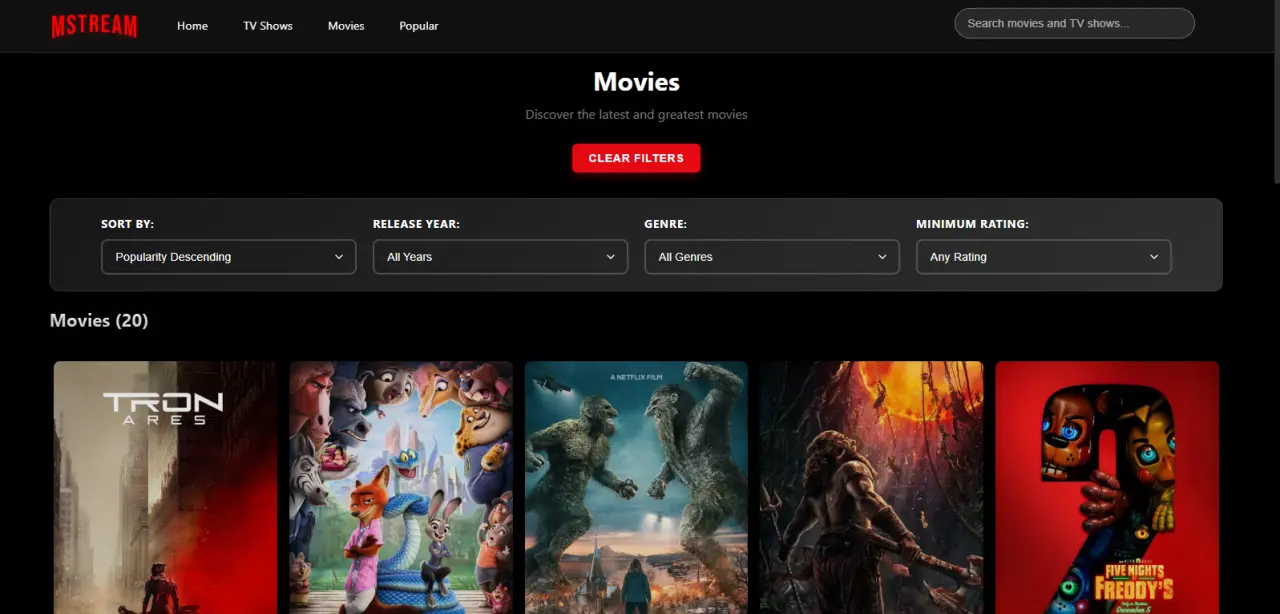Click the MSTREAM logo
The image size is (1280, 614).
[x=94, y=25]
